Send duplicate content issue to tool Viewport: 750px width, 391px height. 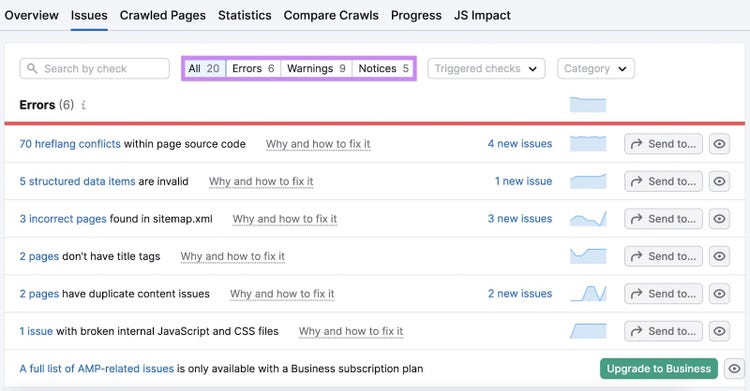pyautogui.click(x=663, y=294)
